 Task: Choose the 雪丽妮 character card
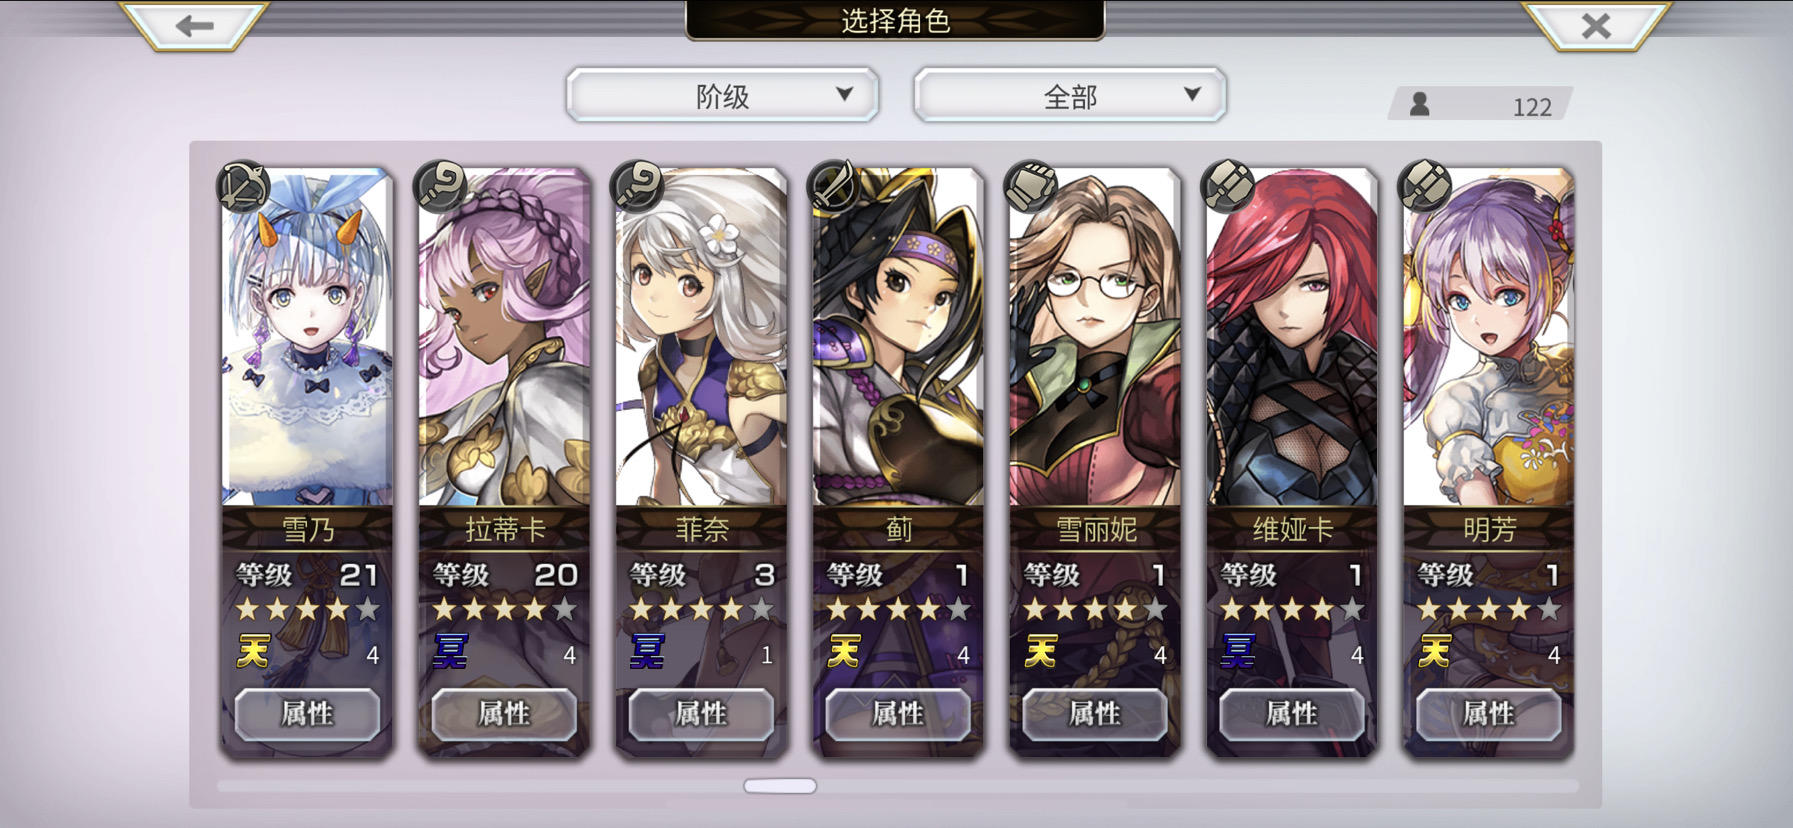click(1095, 460)
